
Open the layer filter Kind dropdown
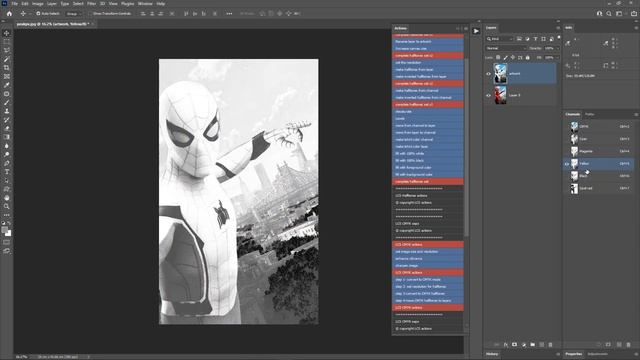500,39
